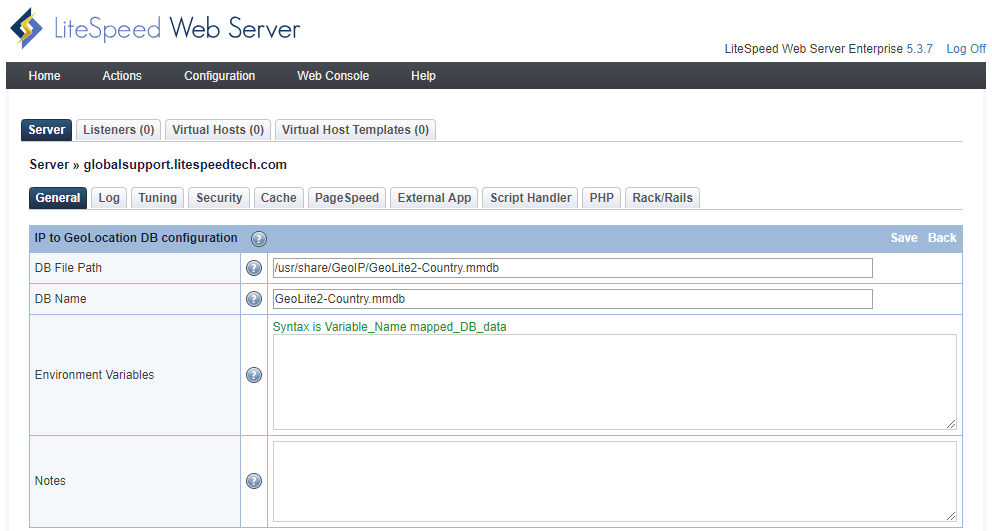Click the 5.3.7 version link

[x=919, y=49]
